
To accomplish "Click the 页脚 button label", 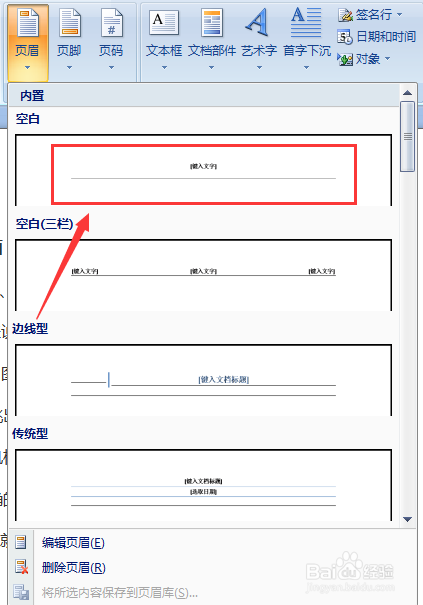I will (x=69, y=51).
